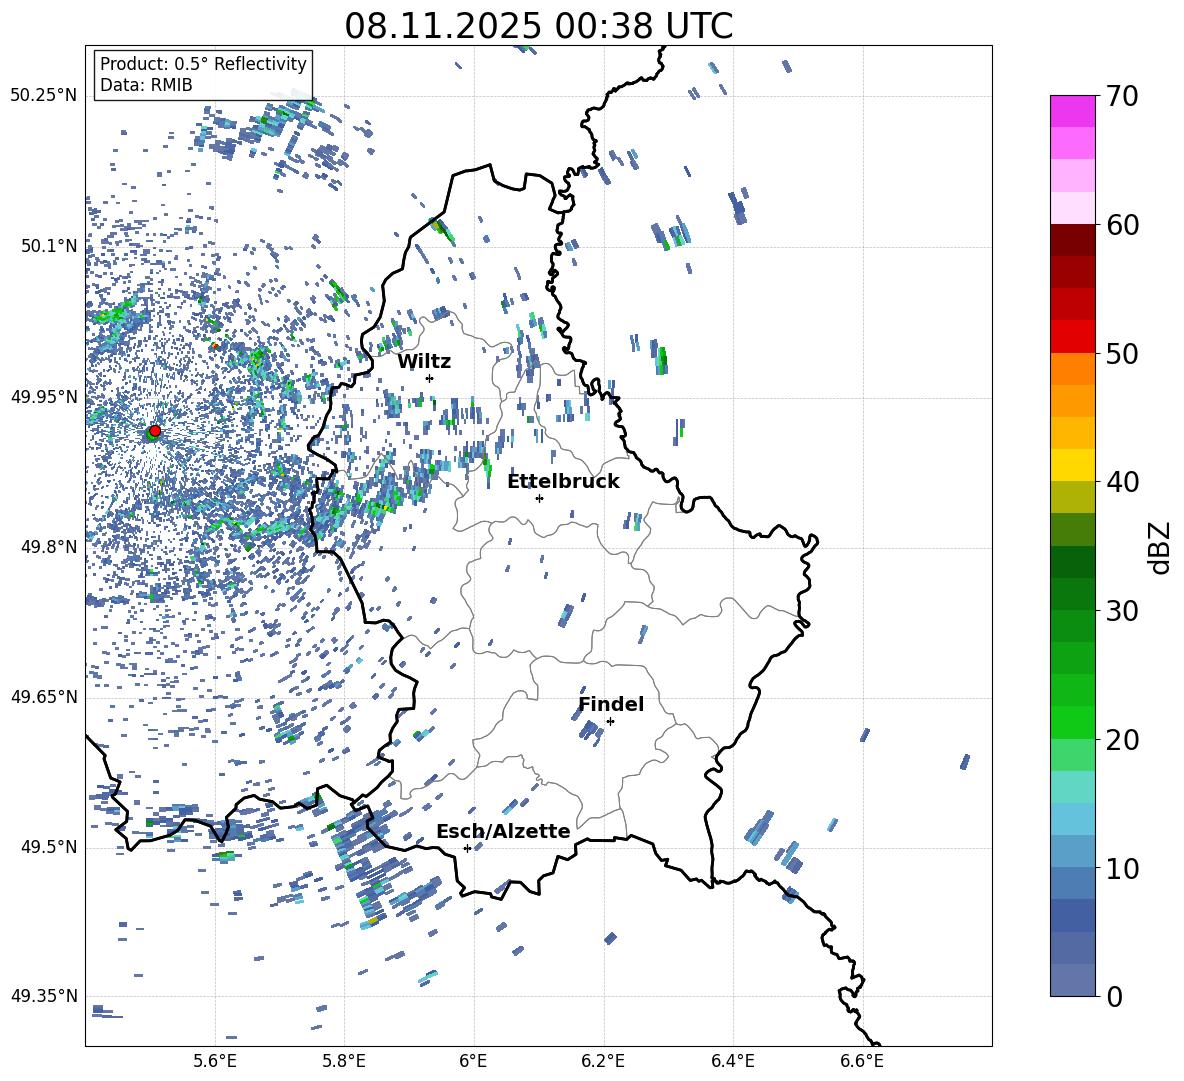Click the 50.25°N latitude tick label

(x=44, y=96)
